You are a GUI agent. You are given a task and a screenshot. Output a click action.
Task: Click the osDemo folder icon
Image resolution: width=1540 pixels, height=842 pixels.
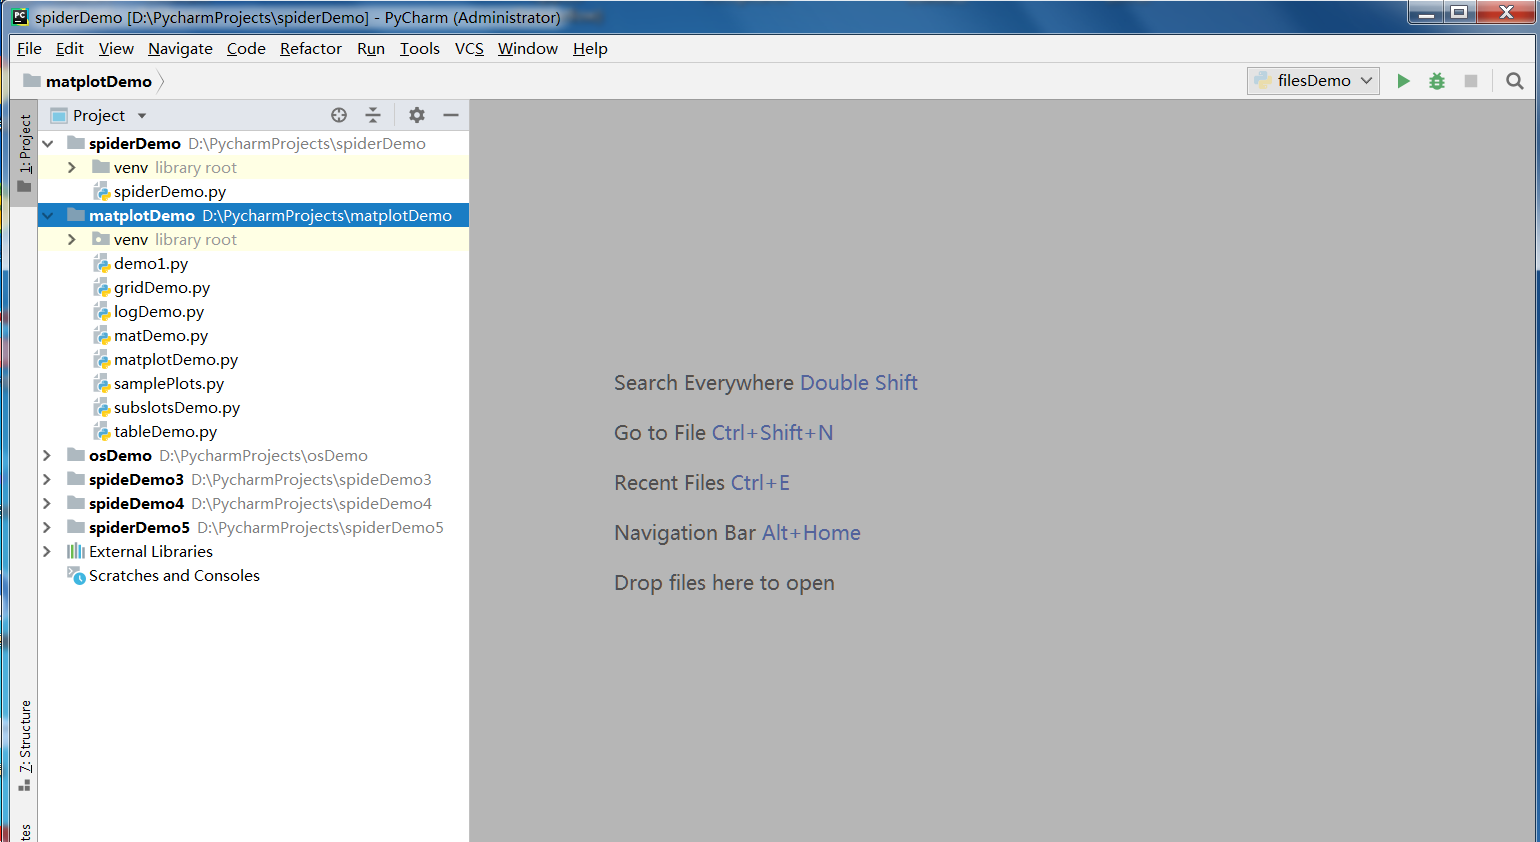(76, 455)
